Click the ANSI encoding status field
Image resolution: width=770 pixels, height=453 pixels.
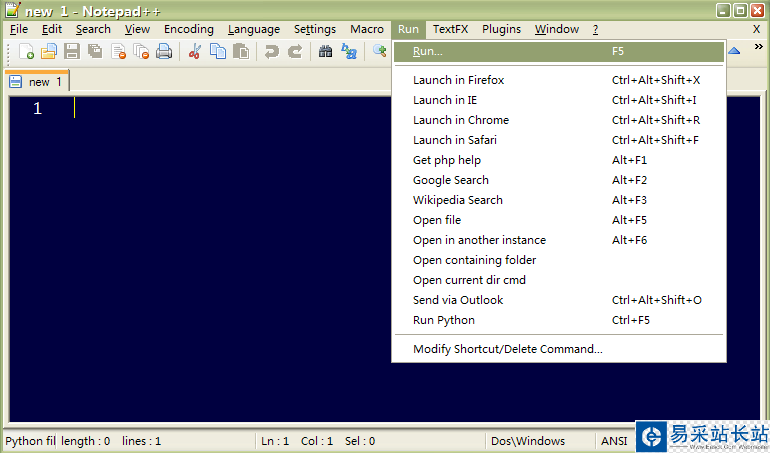[x=614, y=441]
